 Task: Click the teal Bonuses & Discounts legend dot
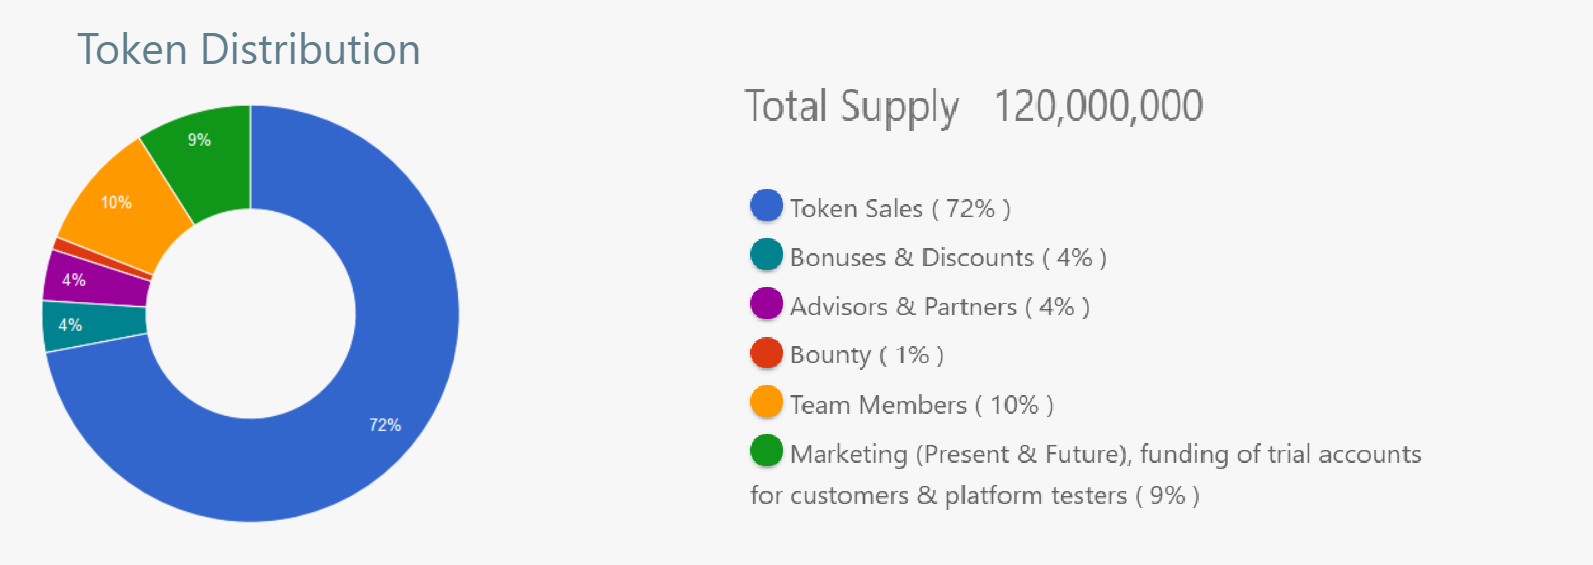(766, 255)
